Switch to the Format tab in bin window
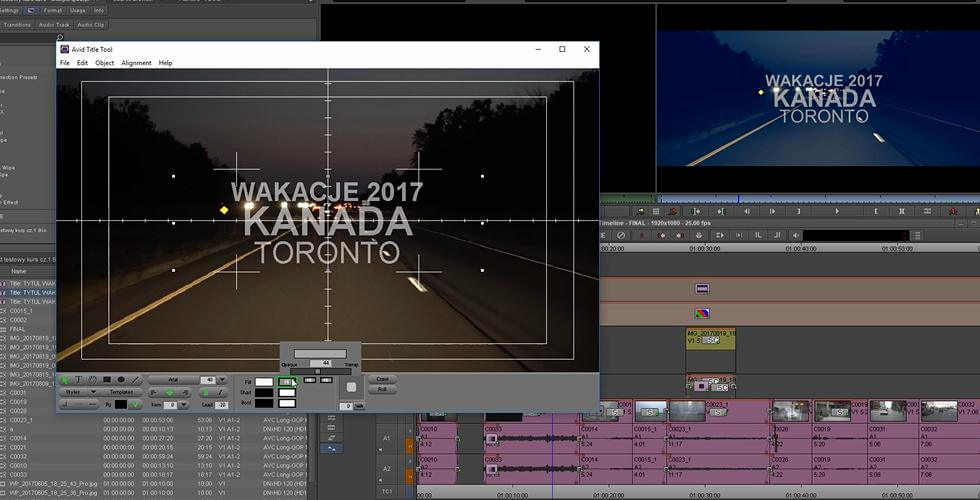 click(52, 11)
